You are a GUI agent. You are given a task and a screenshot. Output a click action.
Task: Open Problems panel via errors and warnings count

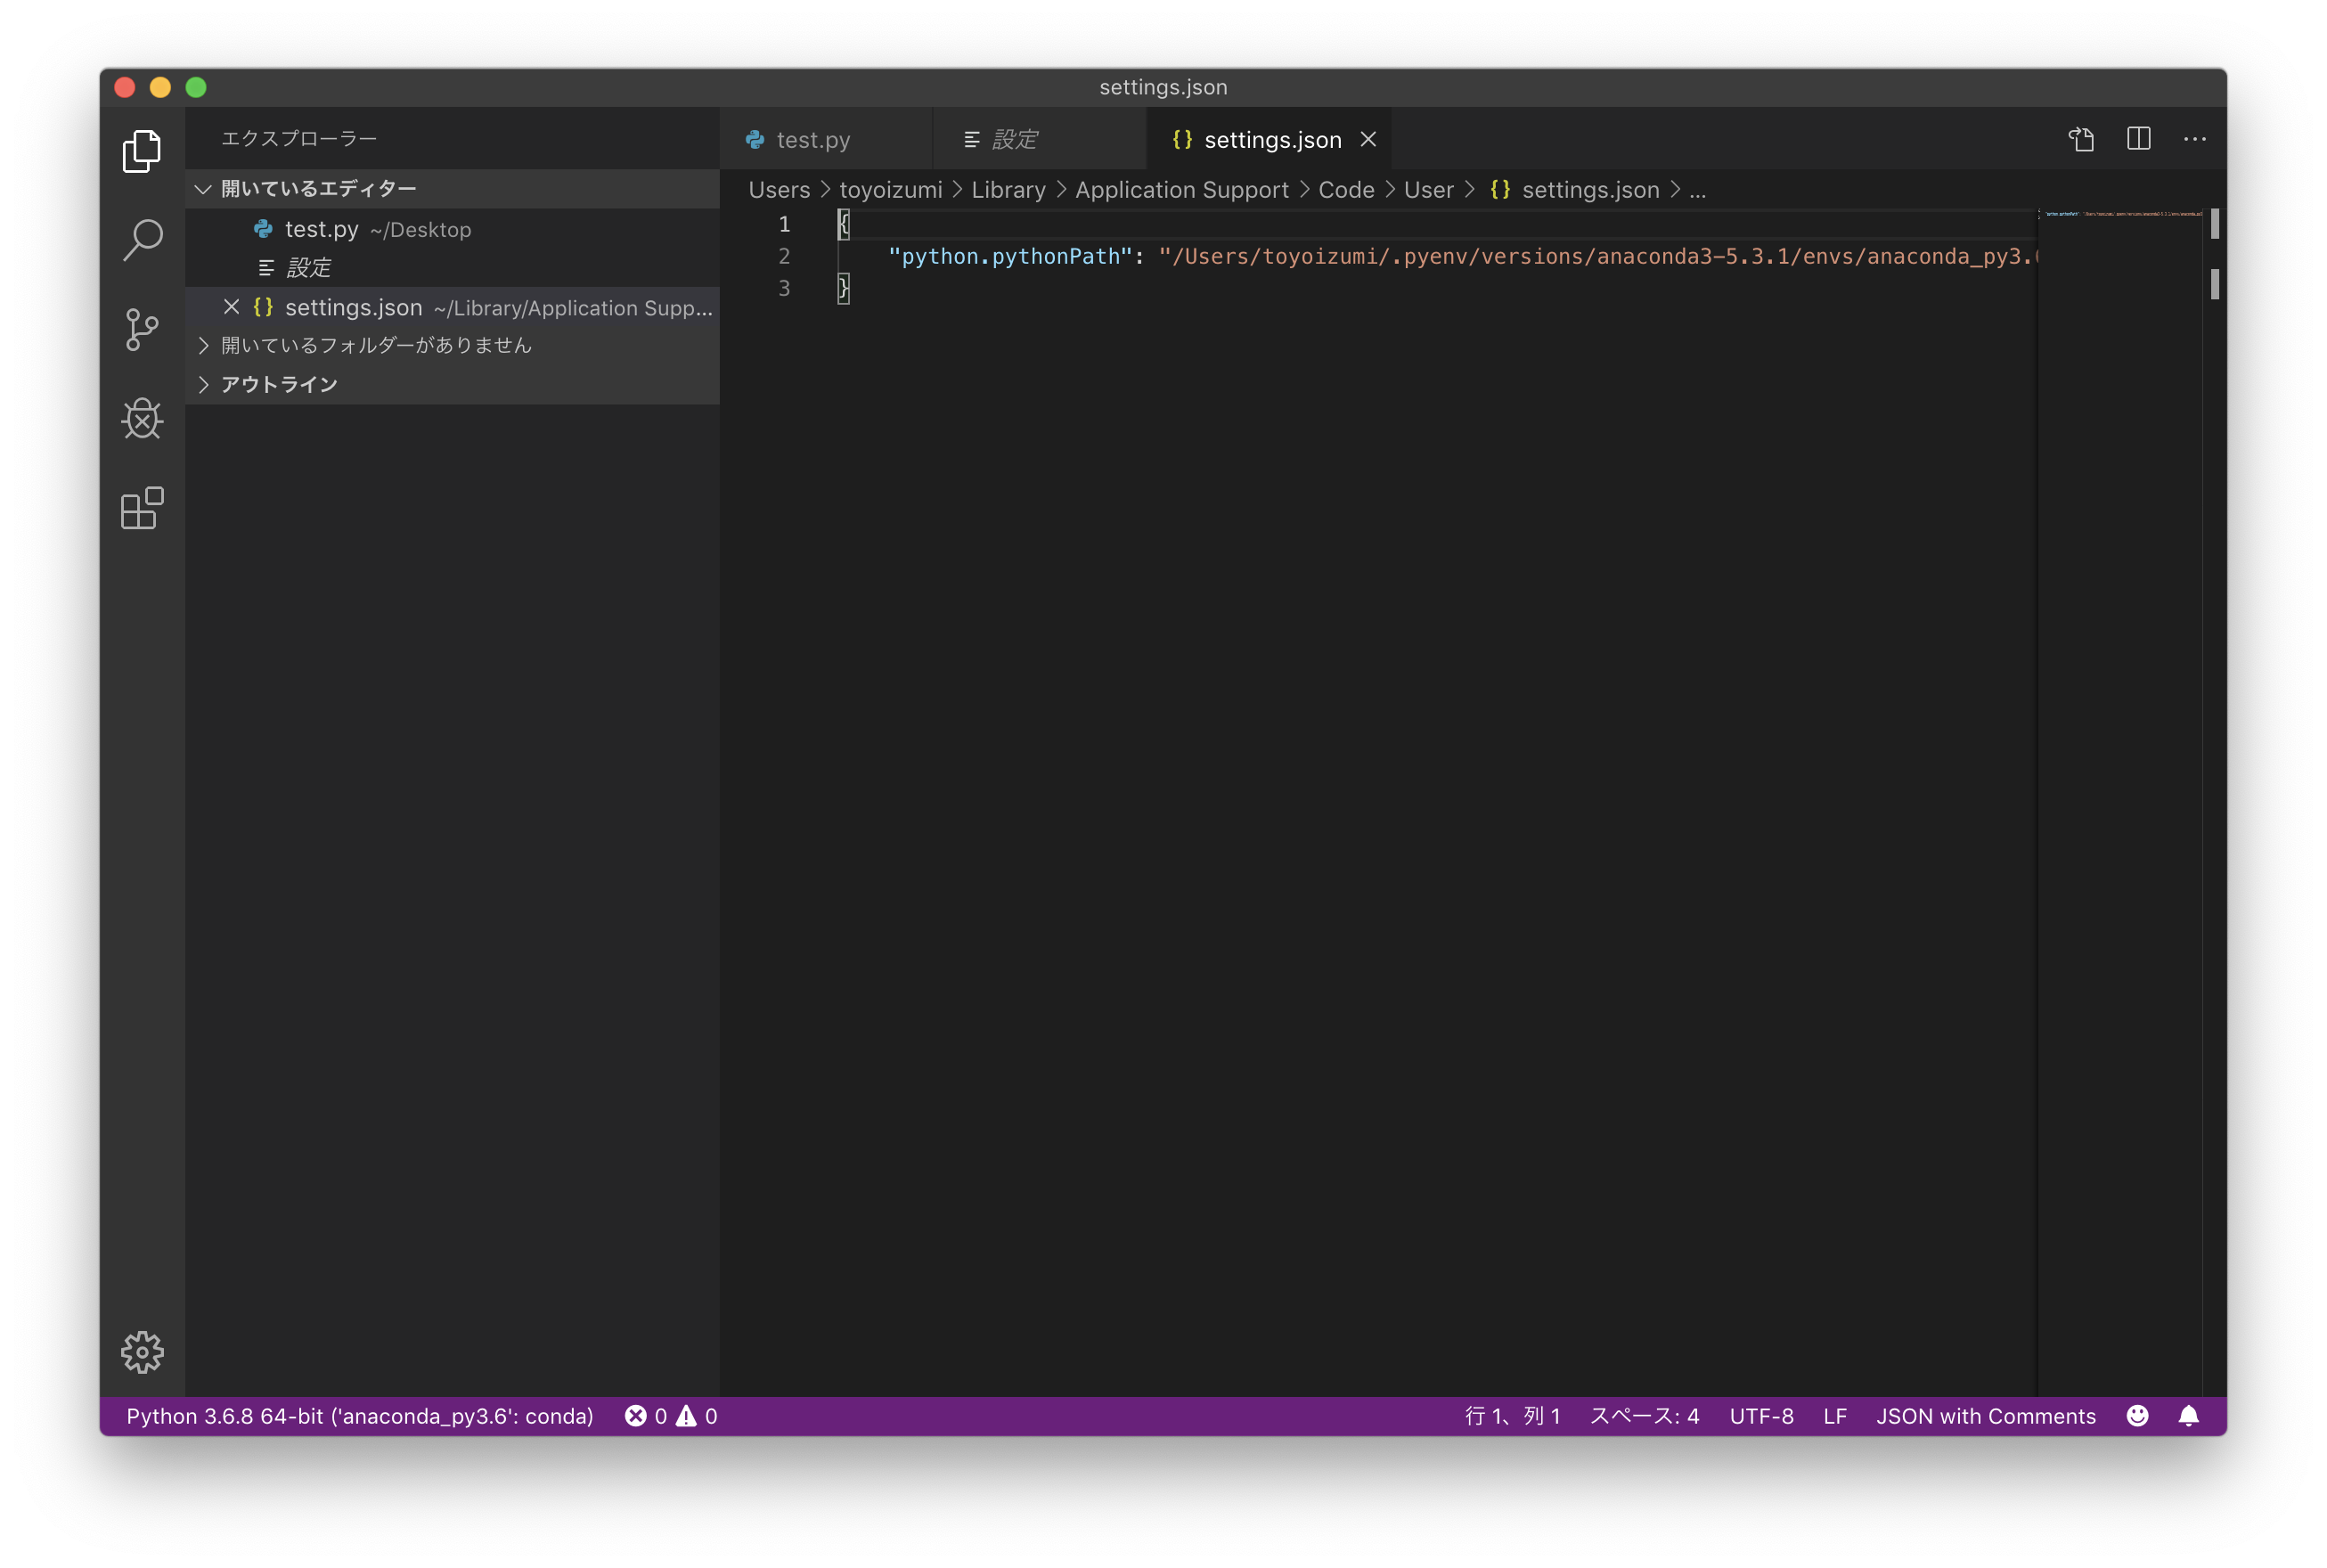point(671,1415)
